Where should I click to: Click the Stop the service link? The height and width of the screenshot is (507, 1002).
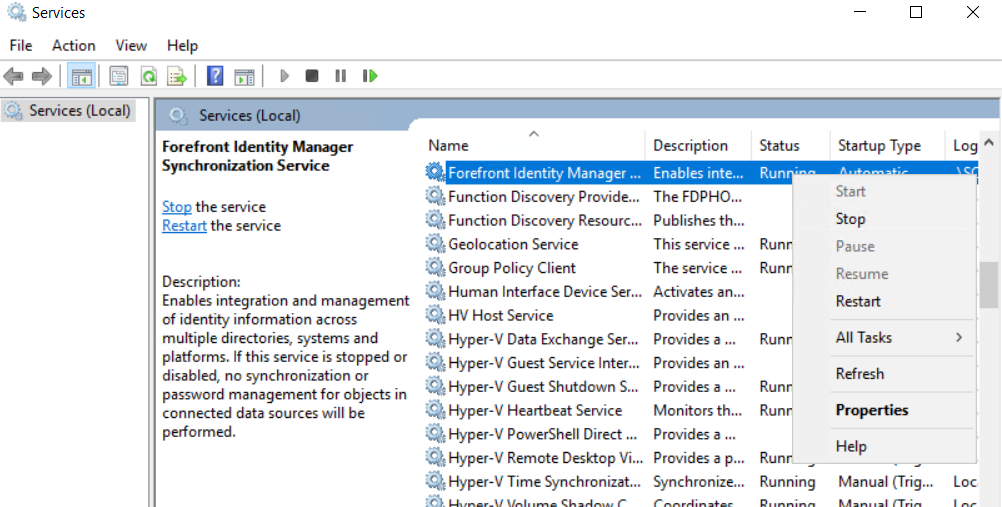coord(176,207)
